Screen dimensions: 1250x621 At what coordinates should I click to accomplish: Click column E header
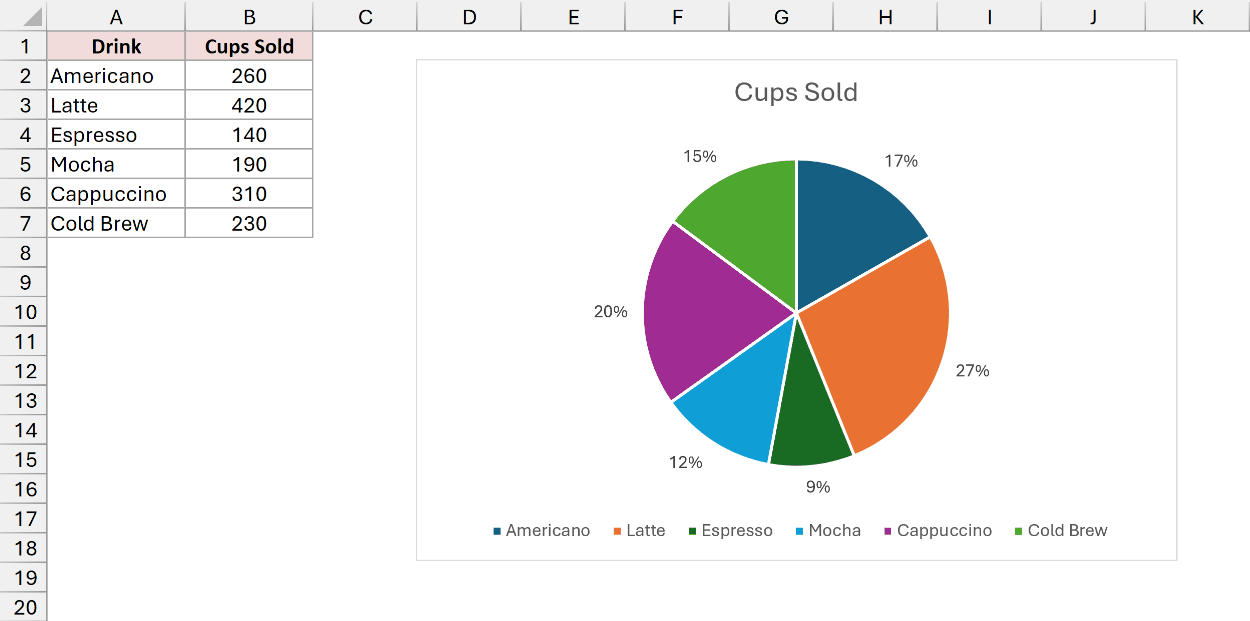coord(573,16)
